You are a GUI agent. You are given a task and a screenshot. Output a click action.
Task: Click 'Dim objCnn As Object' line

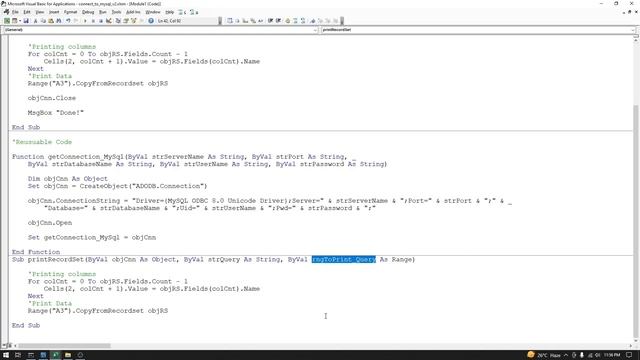[x=67, y=178]
